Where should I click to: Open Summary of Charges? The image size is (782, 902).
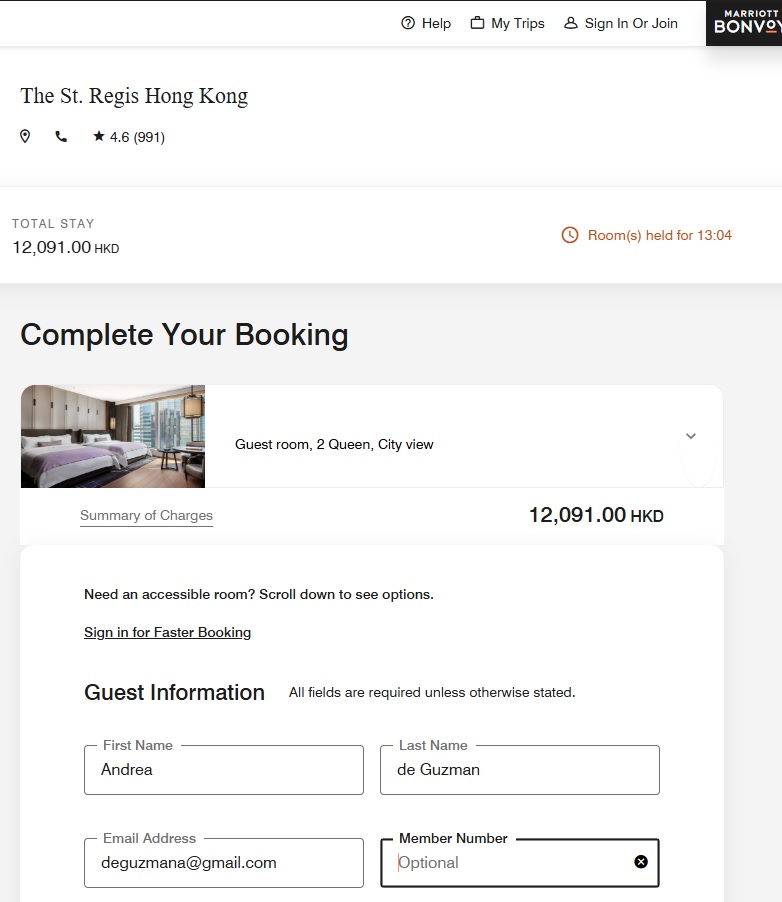146,516
